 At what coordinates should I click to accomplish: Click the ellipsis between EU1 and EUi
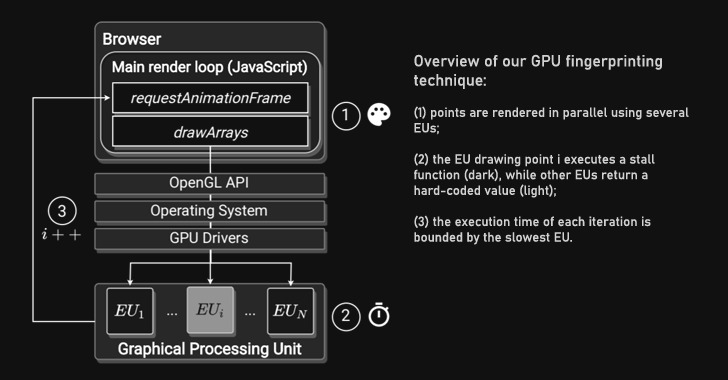[172, 314]
